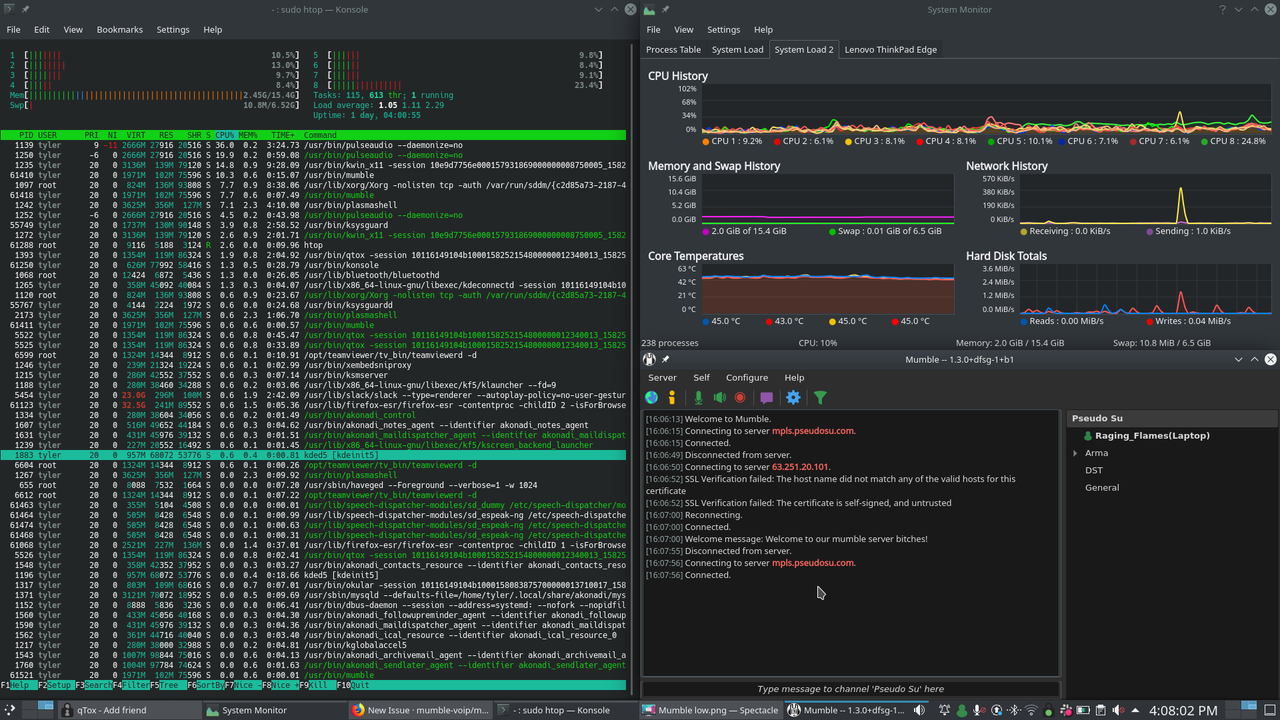1280x720 pixels.
Task: Open Konsole's Edit menu
Action: [x=42, y=30]
